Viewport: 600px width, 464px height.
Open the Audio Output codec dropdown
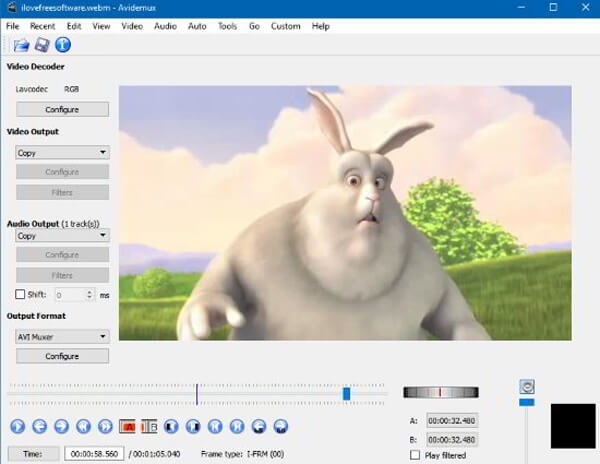[x=62, y=235]
